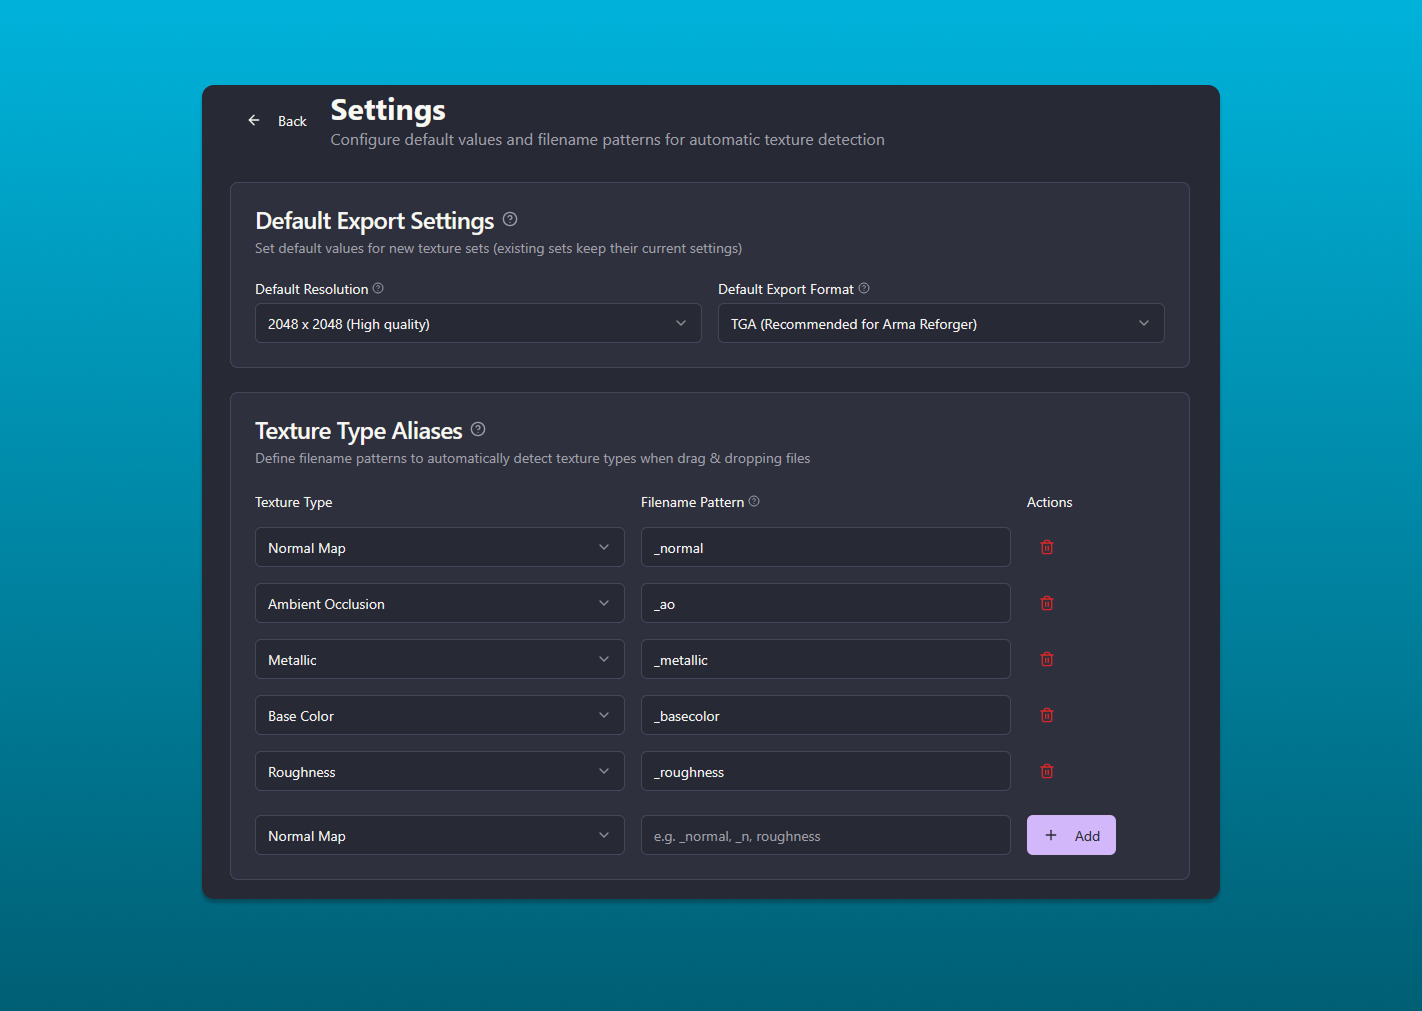Click the _ao filename pattern field
Viewport: 1422px width, 1011px height.
(x=825, y=603)
